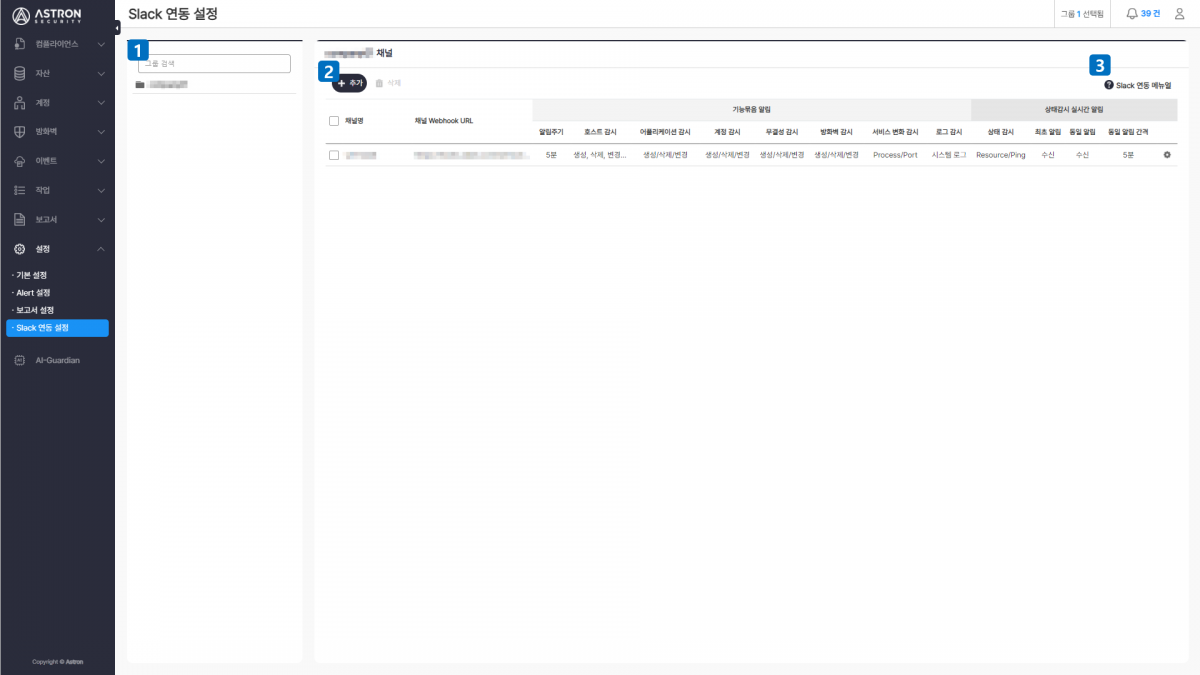Click the 추가 add button
This screenshot has height=675, width=1200.
[x=349, y=83]
